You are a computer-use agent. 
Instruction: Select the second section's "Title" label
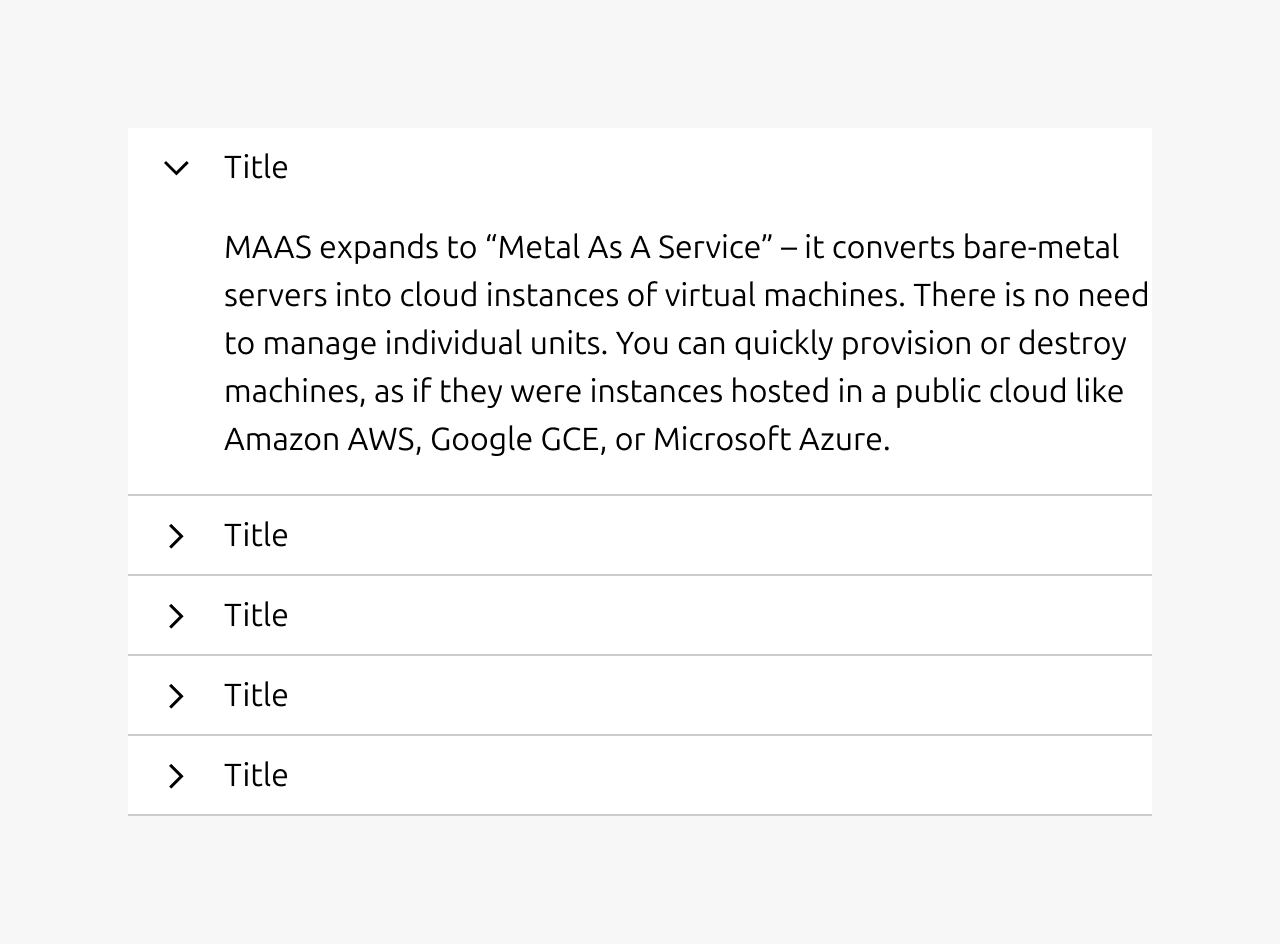256,535
